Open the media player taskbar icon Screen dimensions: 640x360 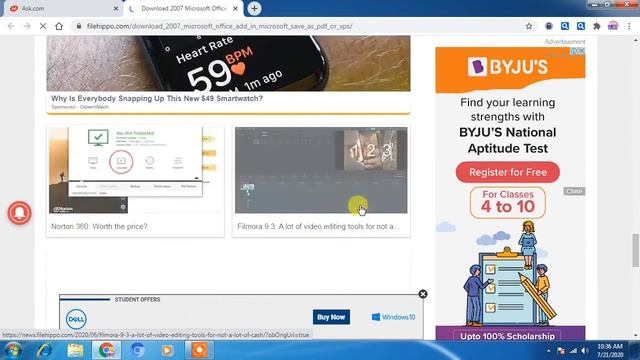click(x=167, y=350)
